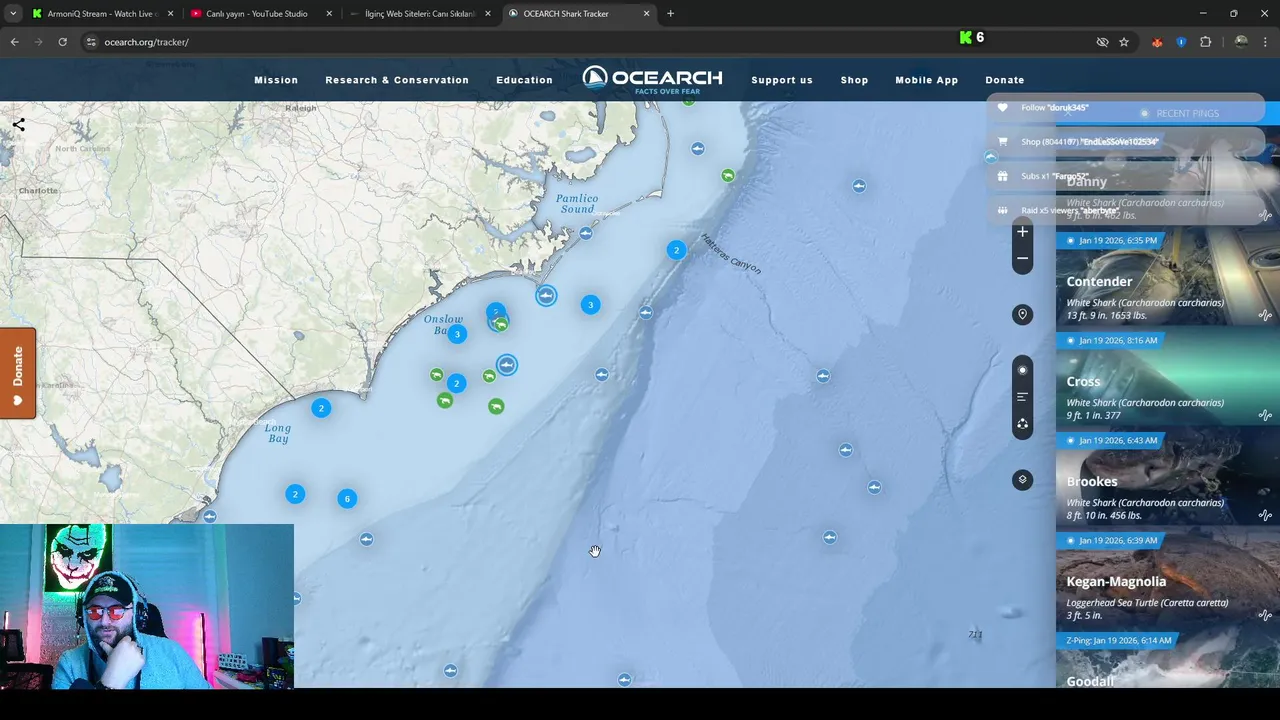Viewport: 1280px width, 720px height.
Task: Open the Education menu
Action: [x=524, y=80]
